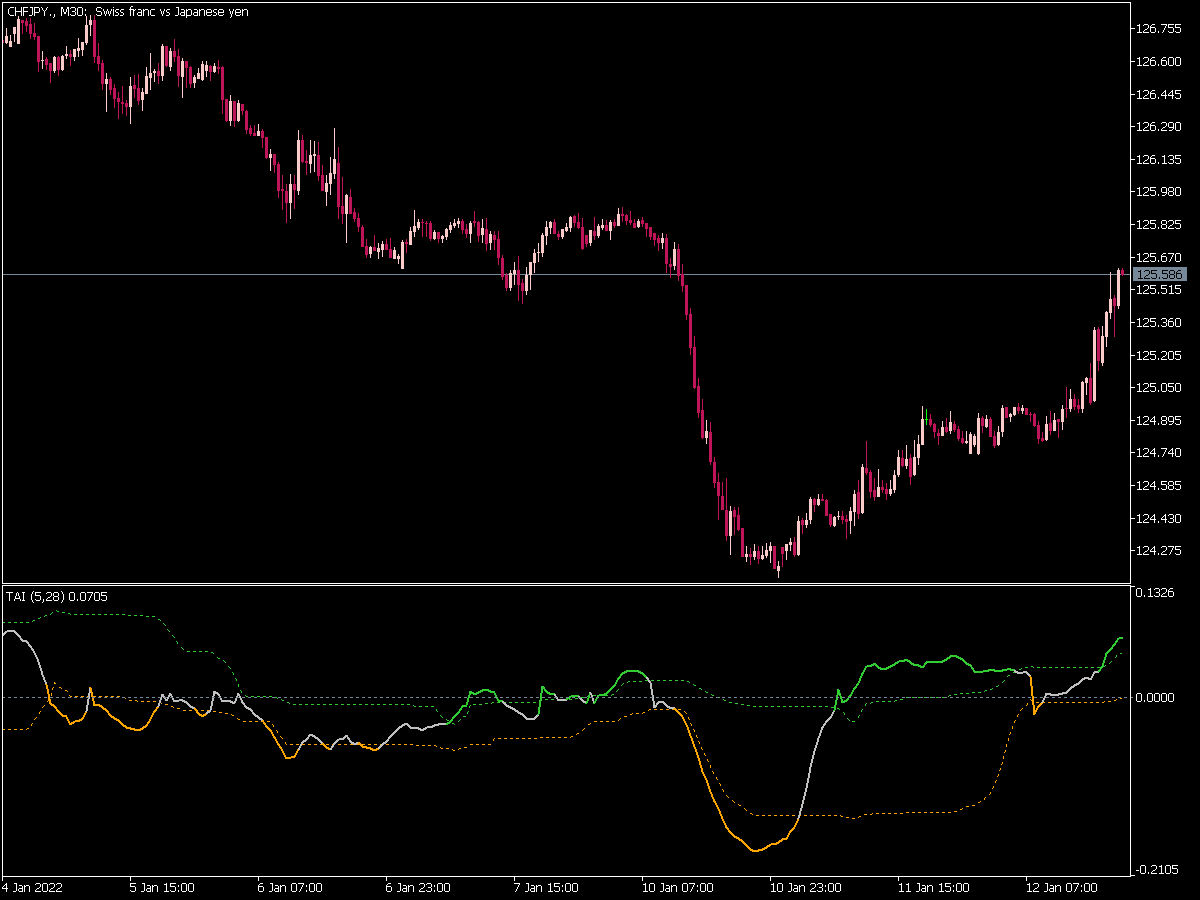The height and width of the screenshot is (900, 1200).
Task: Click the 5 Jan 15:00 time label
Action: 162,887
